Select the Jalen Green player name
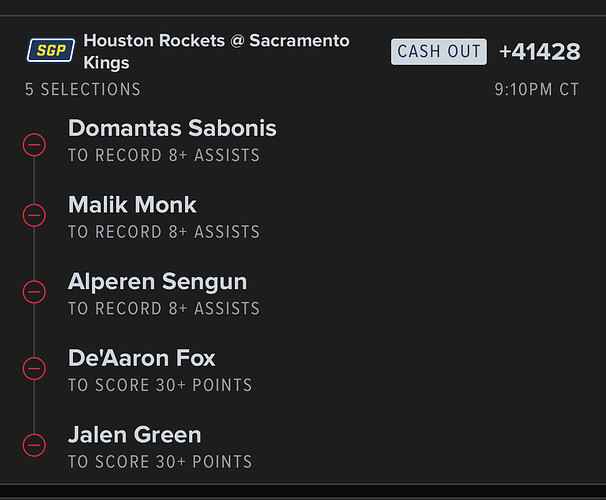Image resolution: width=606 pixels, height=500 pixels. pos(134,435)
